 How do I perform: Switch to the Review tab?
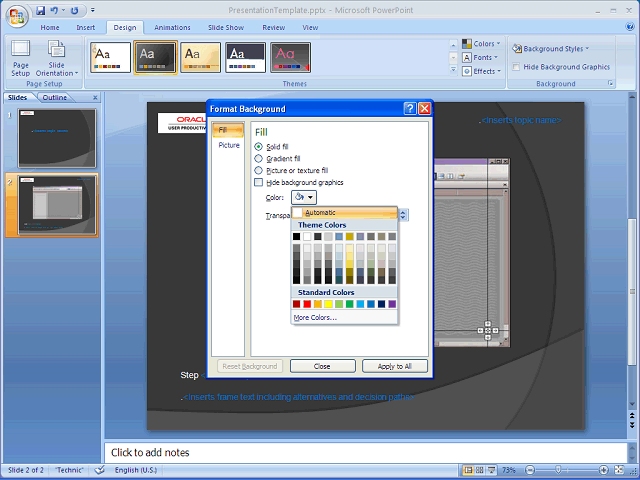(273, 27)
